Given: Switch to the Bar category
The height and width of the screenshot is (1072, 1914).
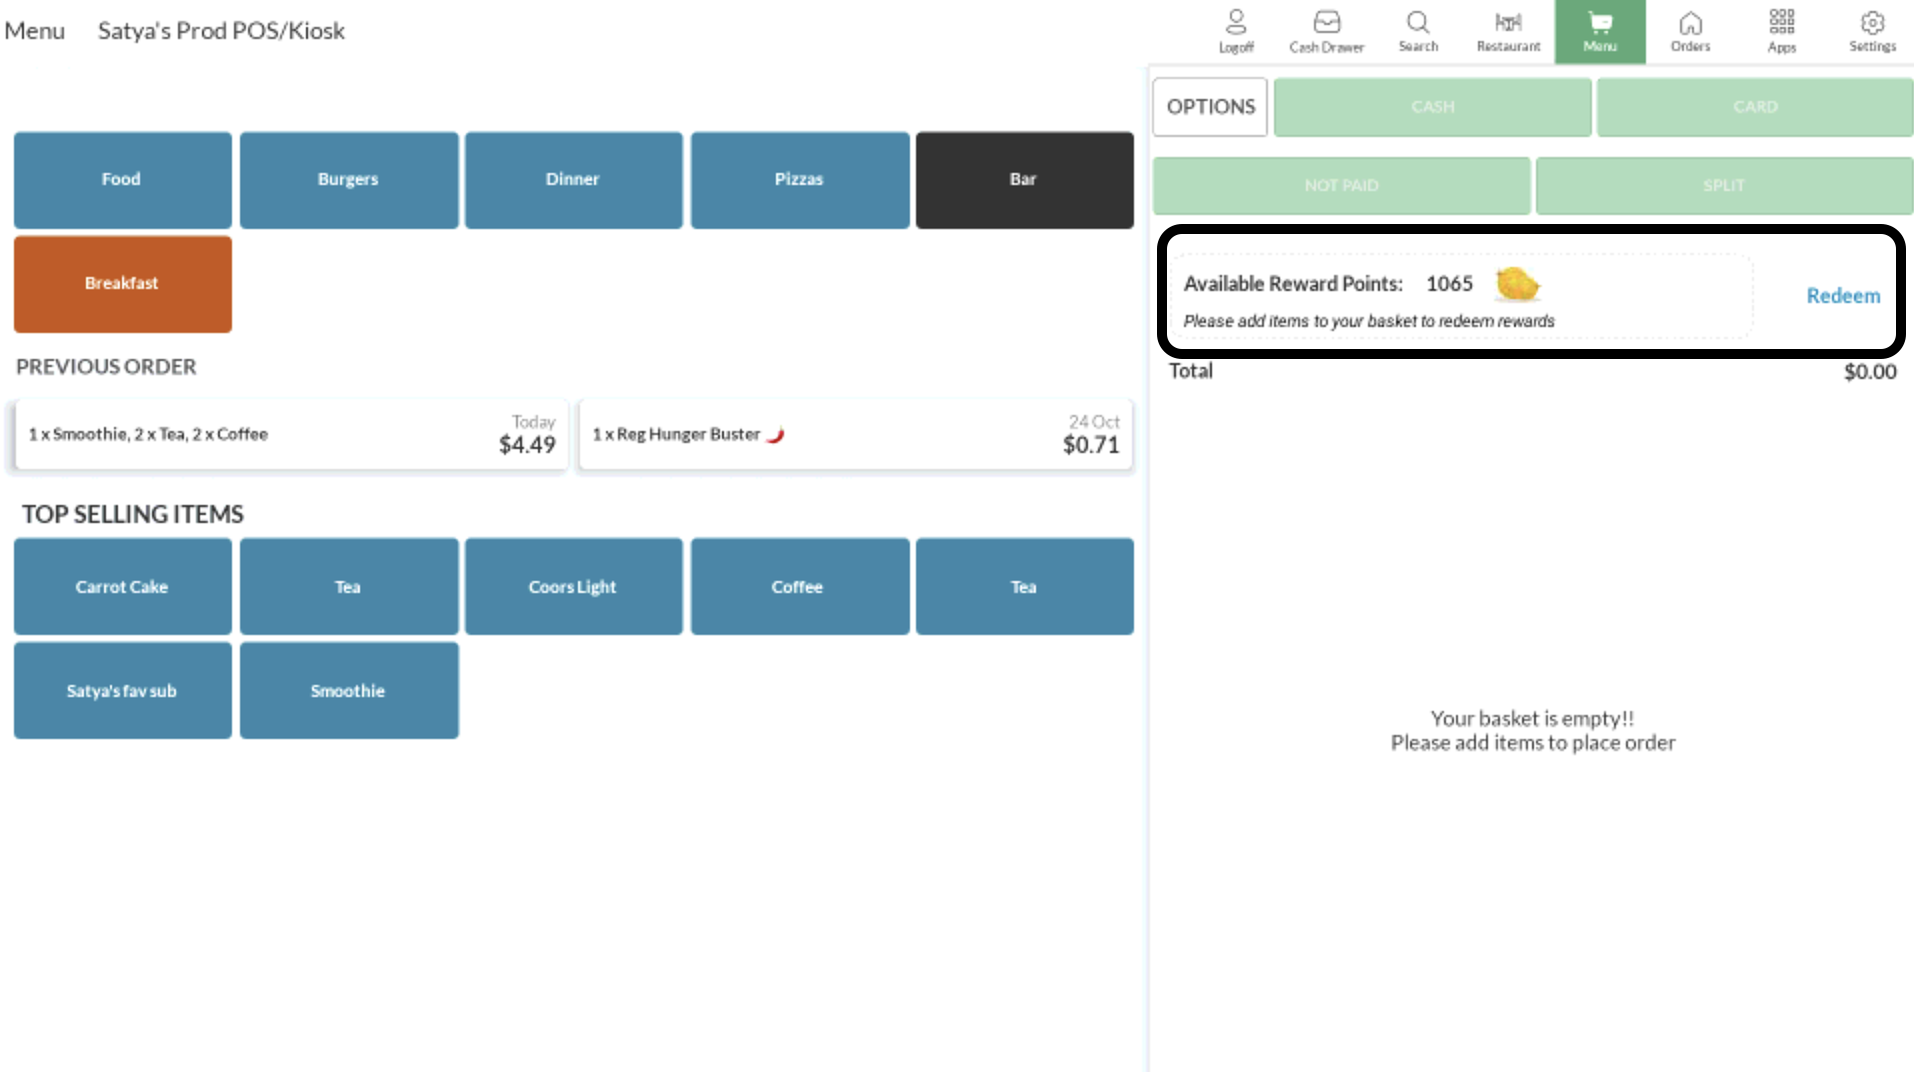Looking at the screenshot, I should tap(1024, 180).
